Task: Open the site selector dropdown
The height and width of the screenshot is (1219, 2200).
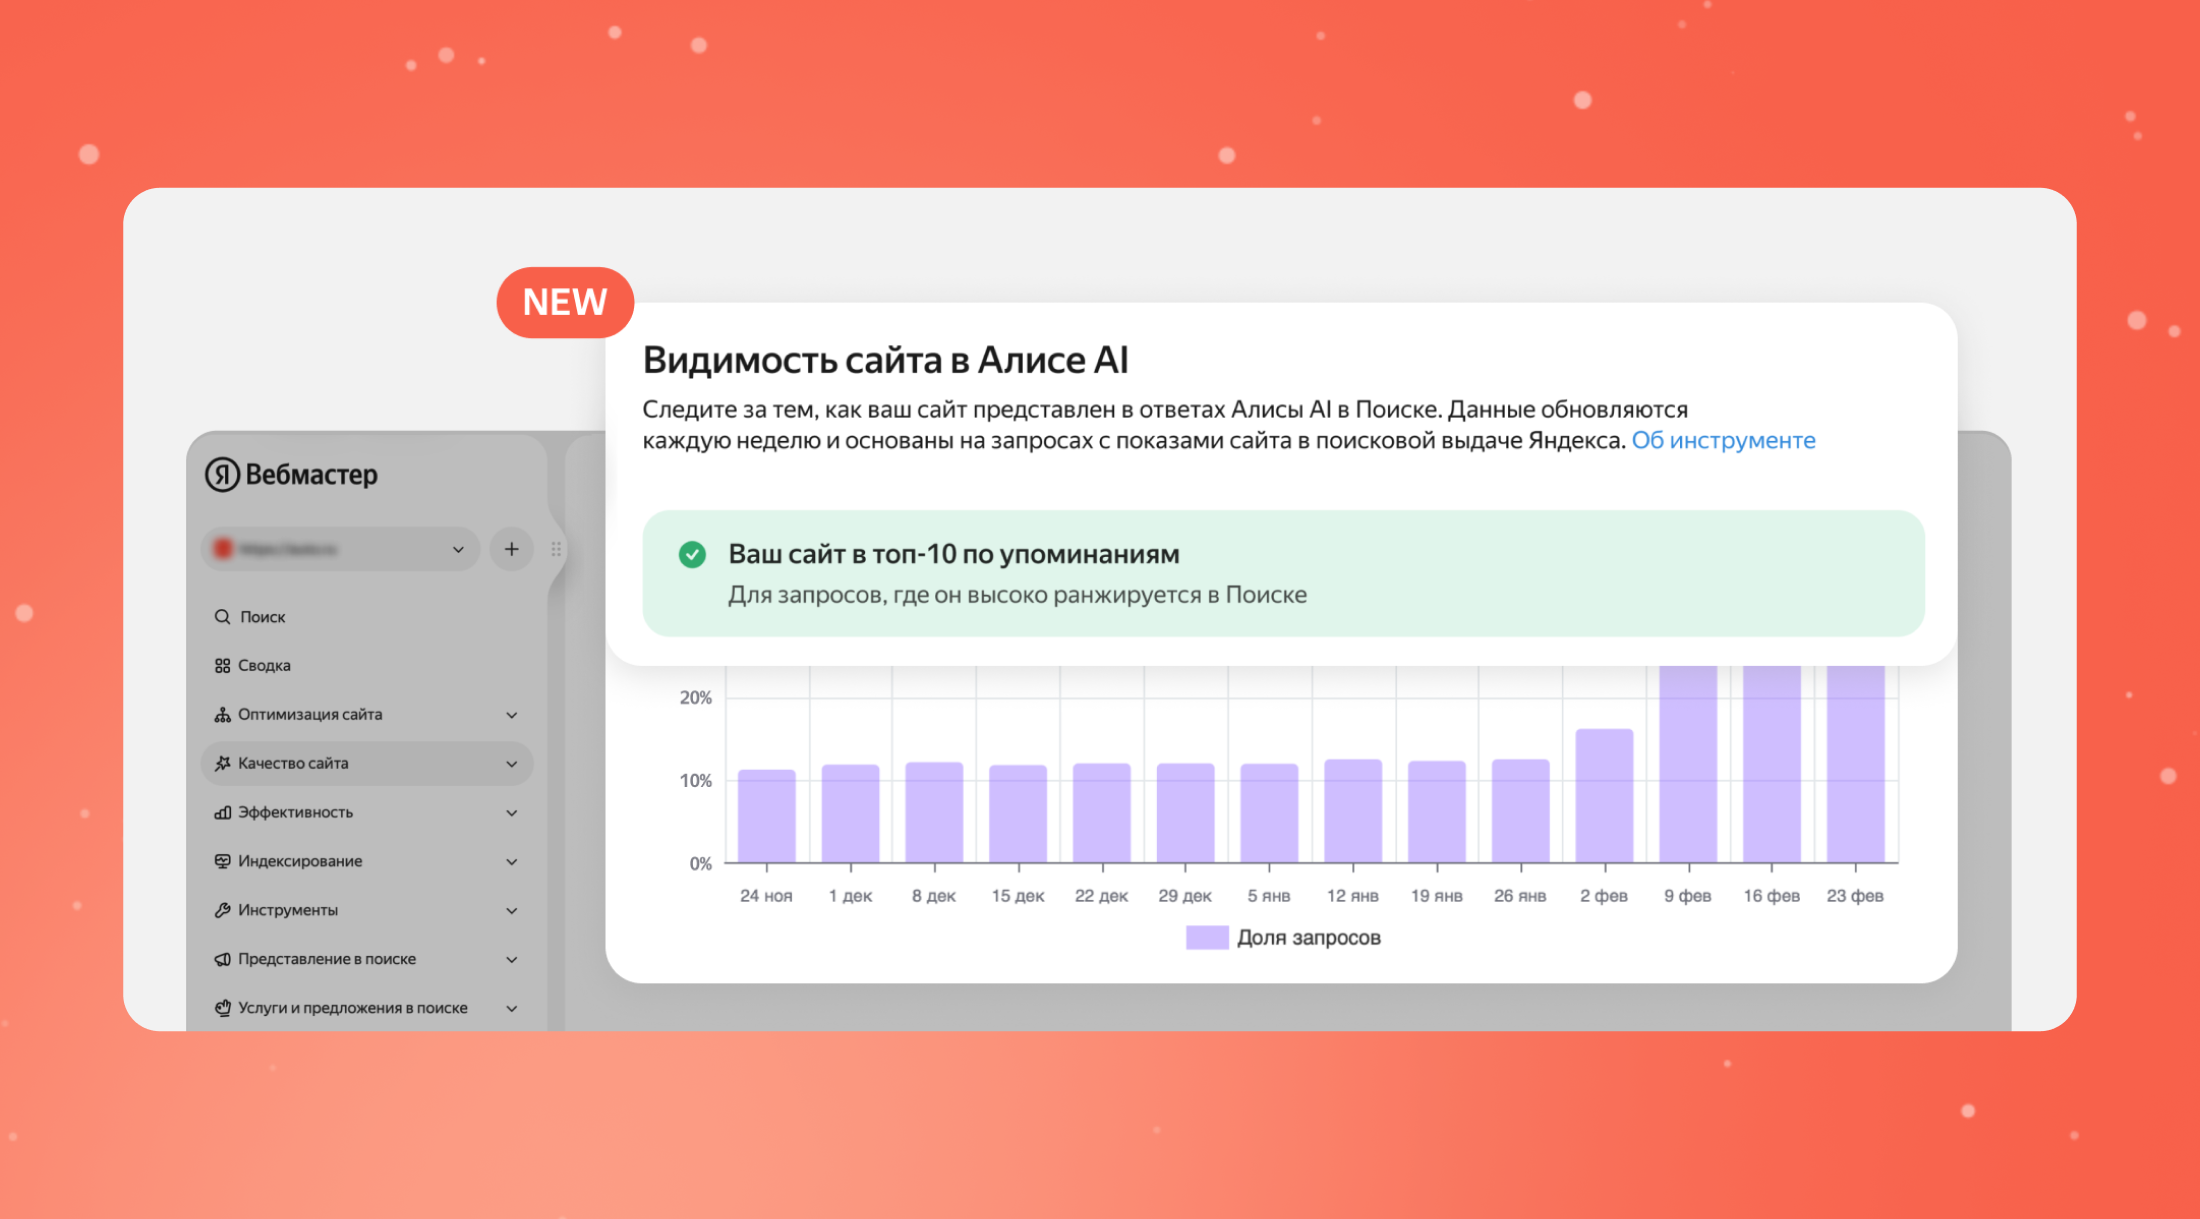Action: pyautogui.click(x=340, y=549)
